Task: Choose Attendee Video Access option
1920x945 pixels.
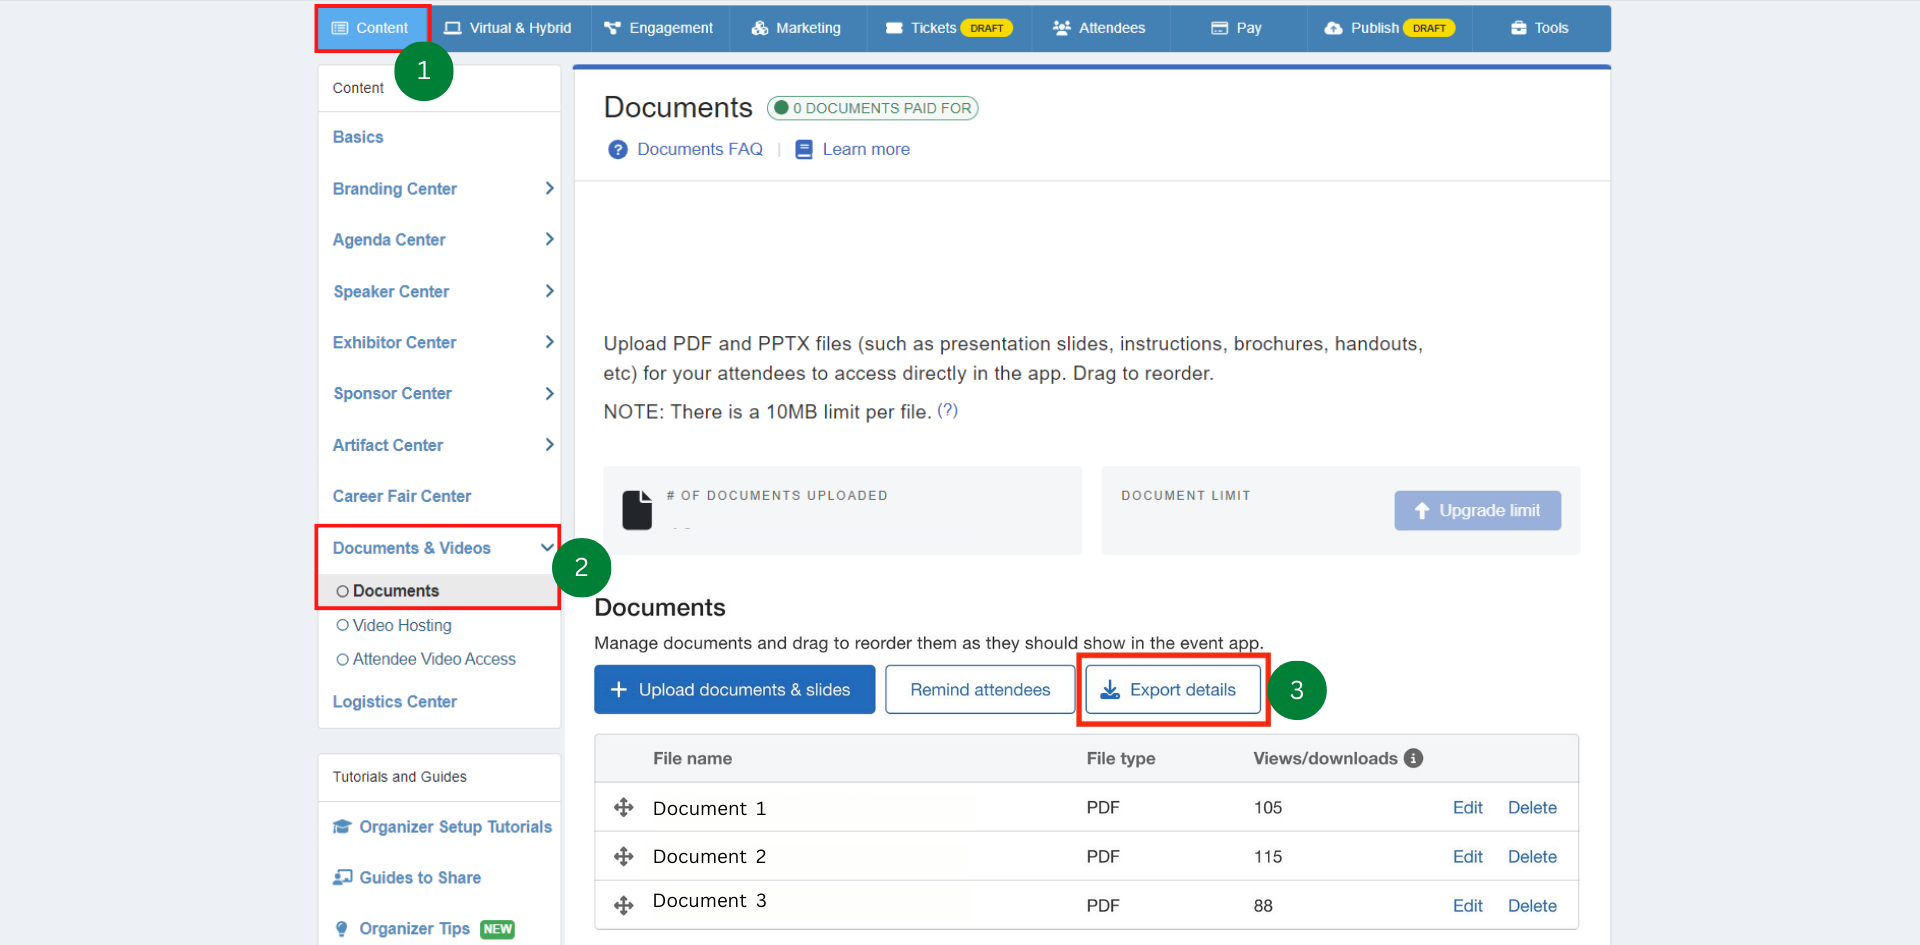Action: pos(343,659)
